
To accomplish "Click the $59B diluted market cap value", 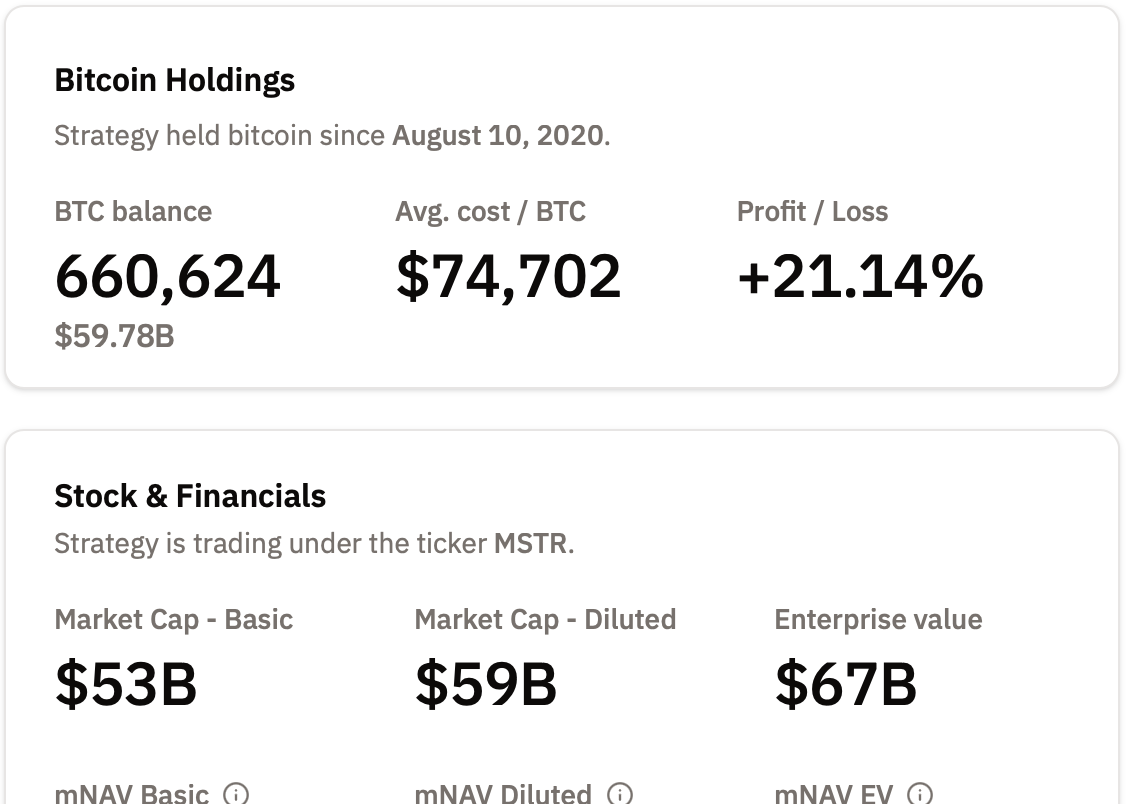I will [486, 684].
